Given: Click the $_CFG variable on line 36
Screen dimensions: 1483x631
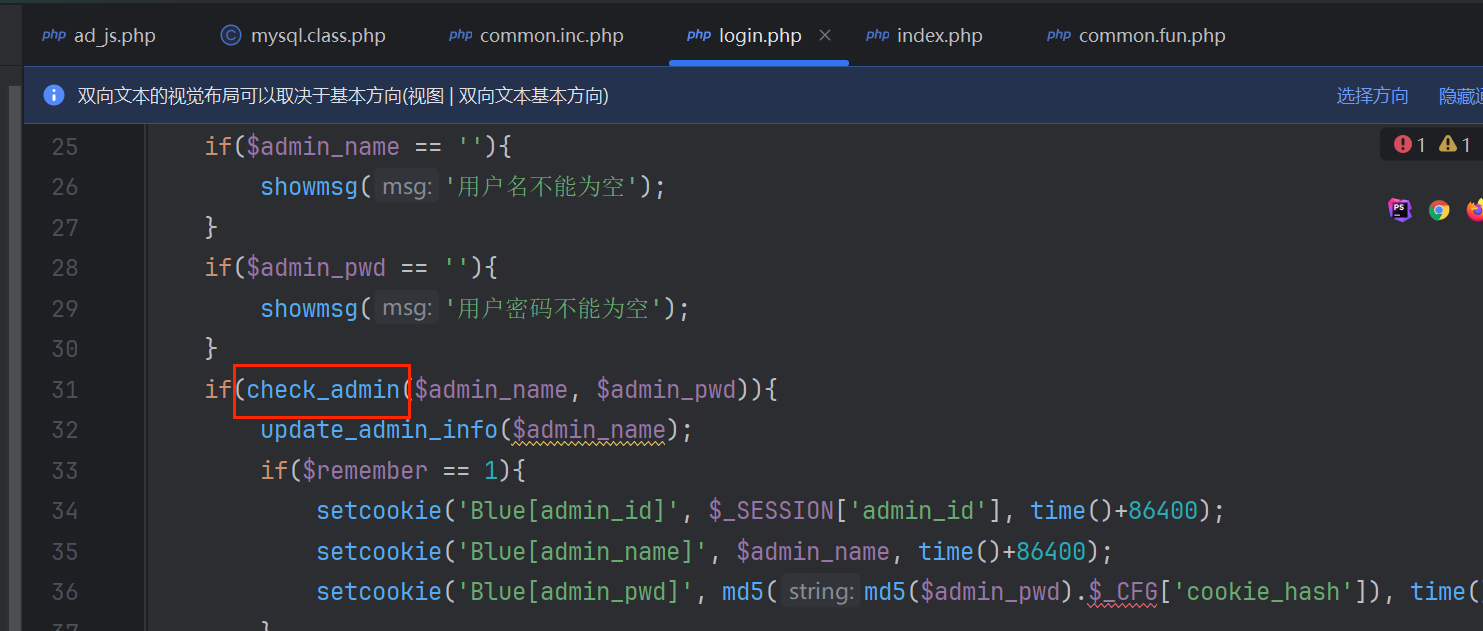Looking at the screenshot, I should pyautogui.click(x=1116, y=592).
